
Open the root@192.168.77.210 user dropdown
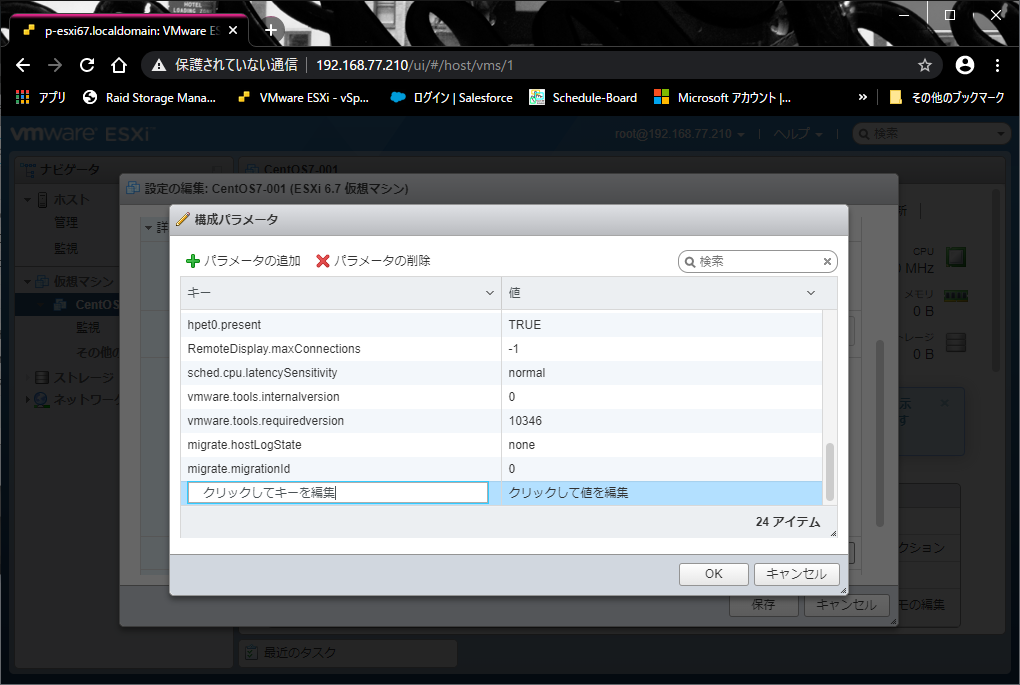click(679, 134)
